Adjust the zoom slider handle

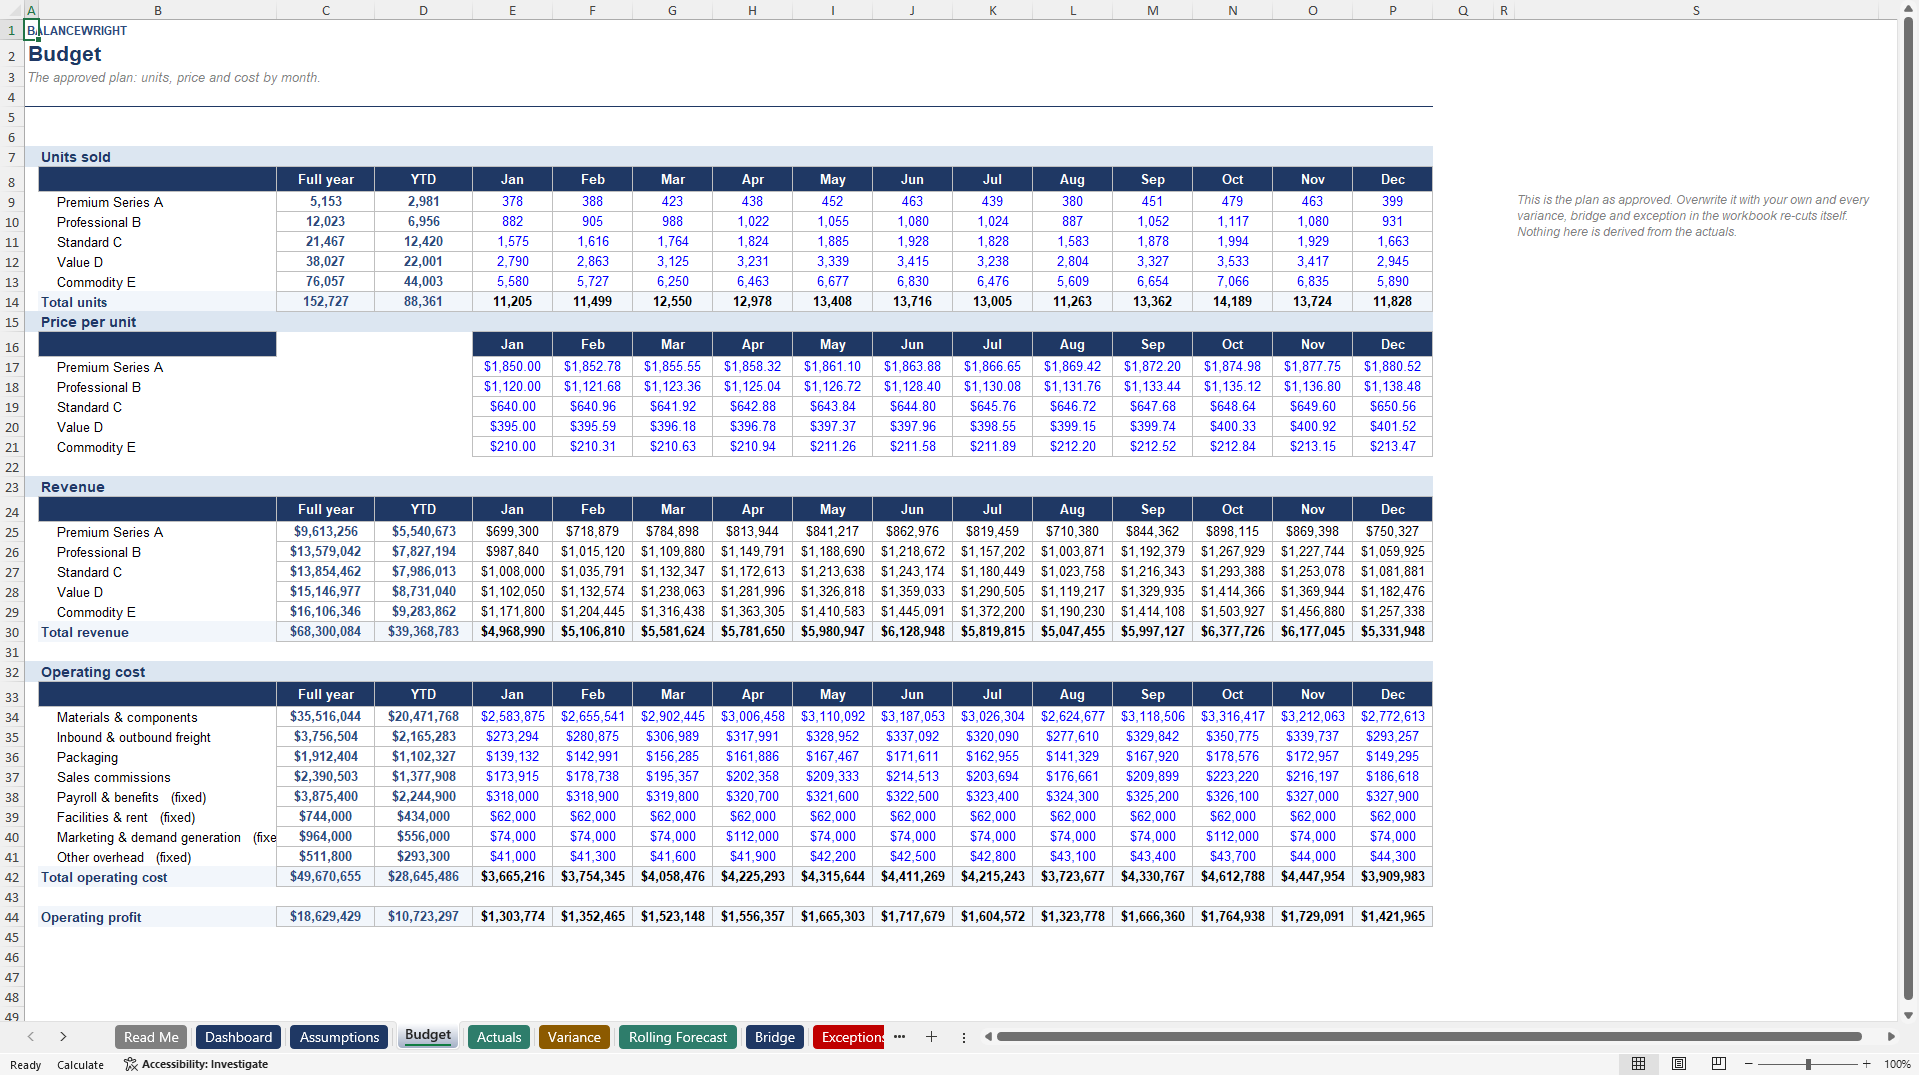click(1808, 1064)
